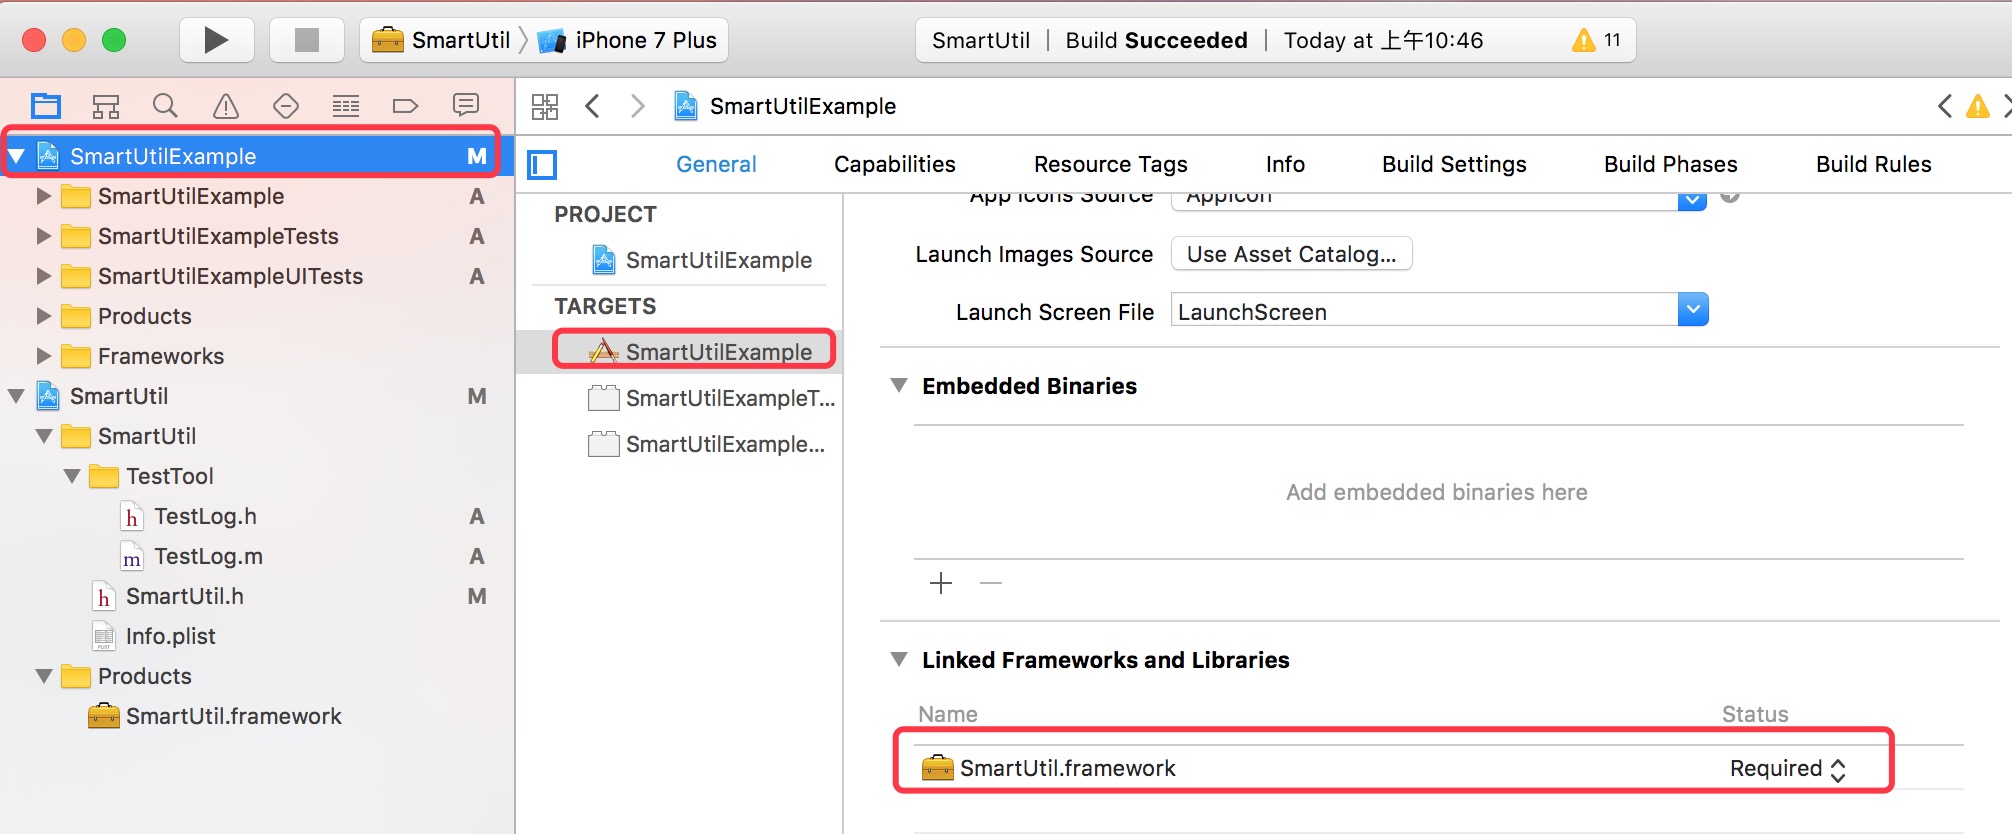
Task: Open the find navigator magnifier icon
Action: tap(165, 105)
